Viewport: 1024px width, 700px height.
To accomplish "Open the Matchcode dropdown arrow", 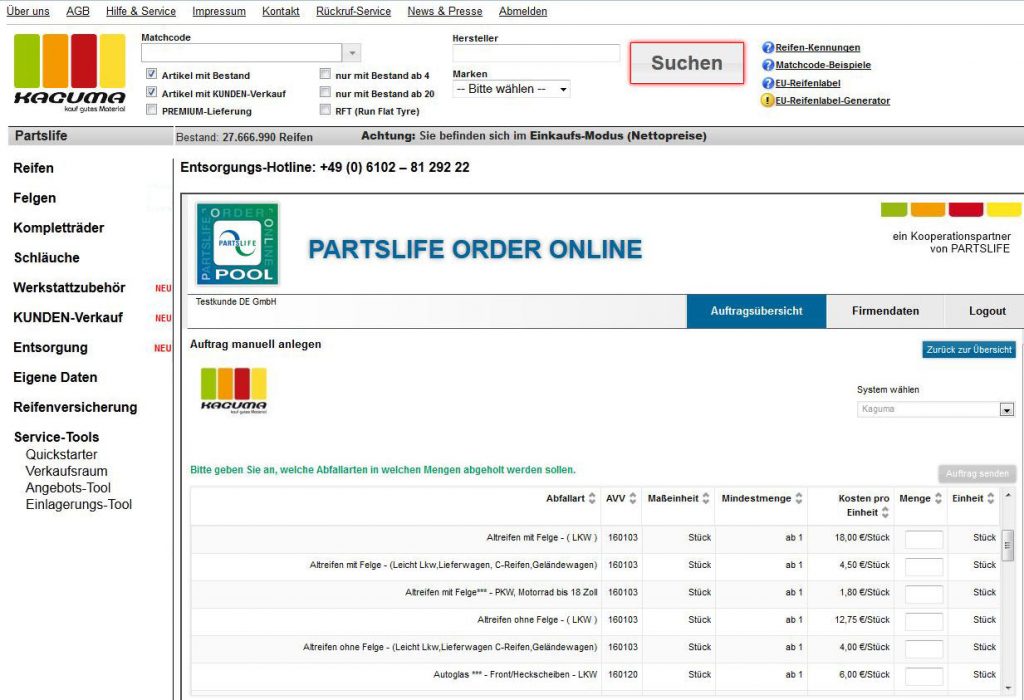I will pos(352,53).
